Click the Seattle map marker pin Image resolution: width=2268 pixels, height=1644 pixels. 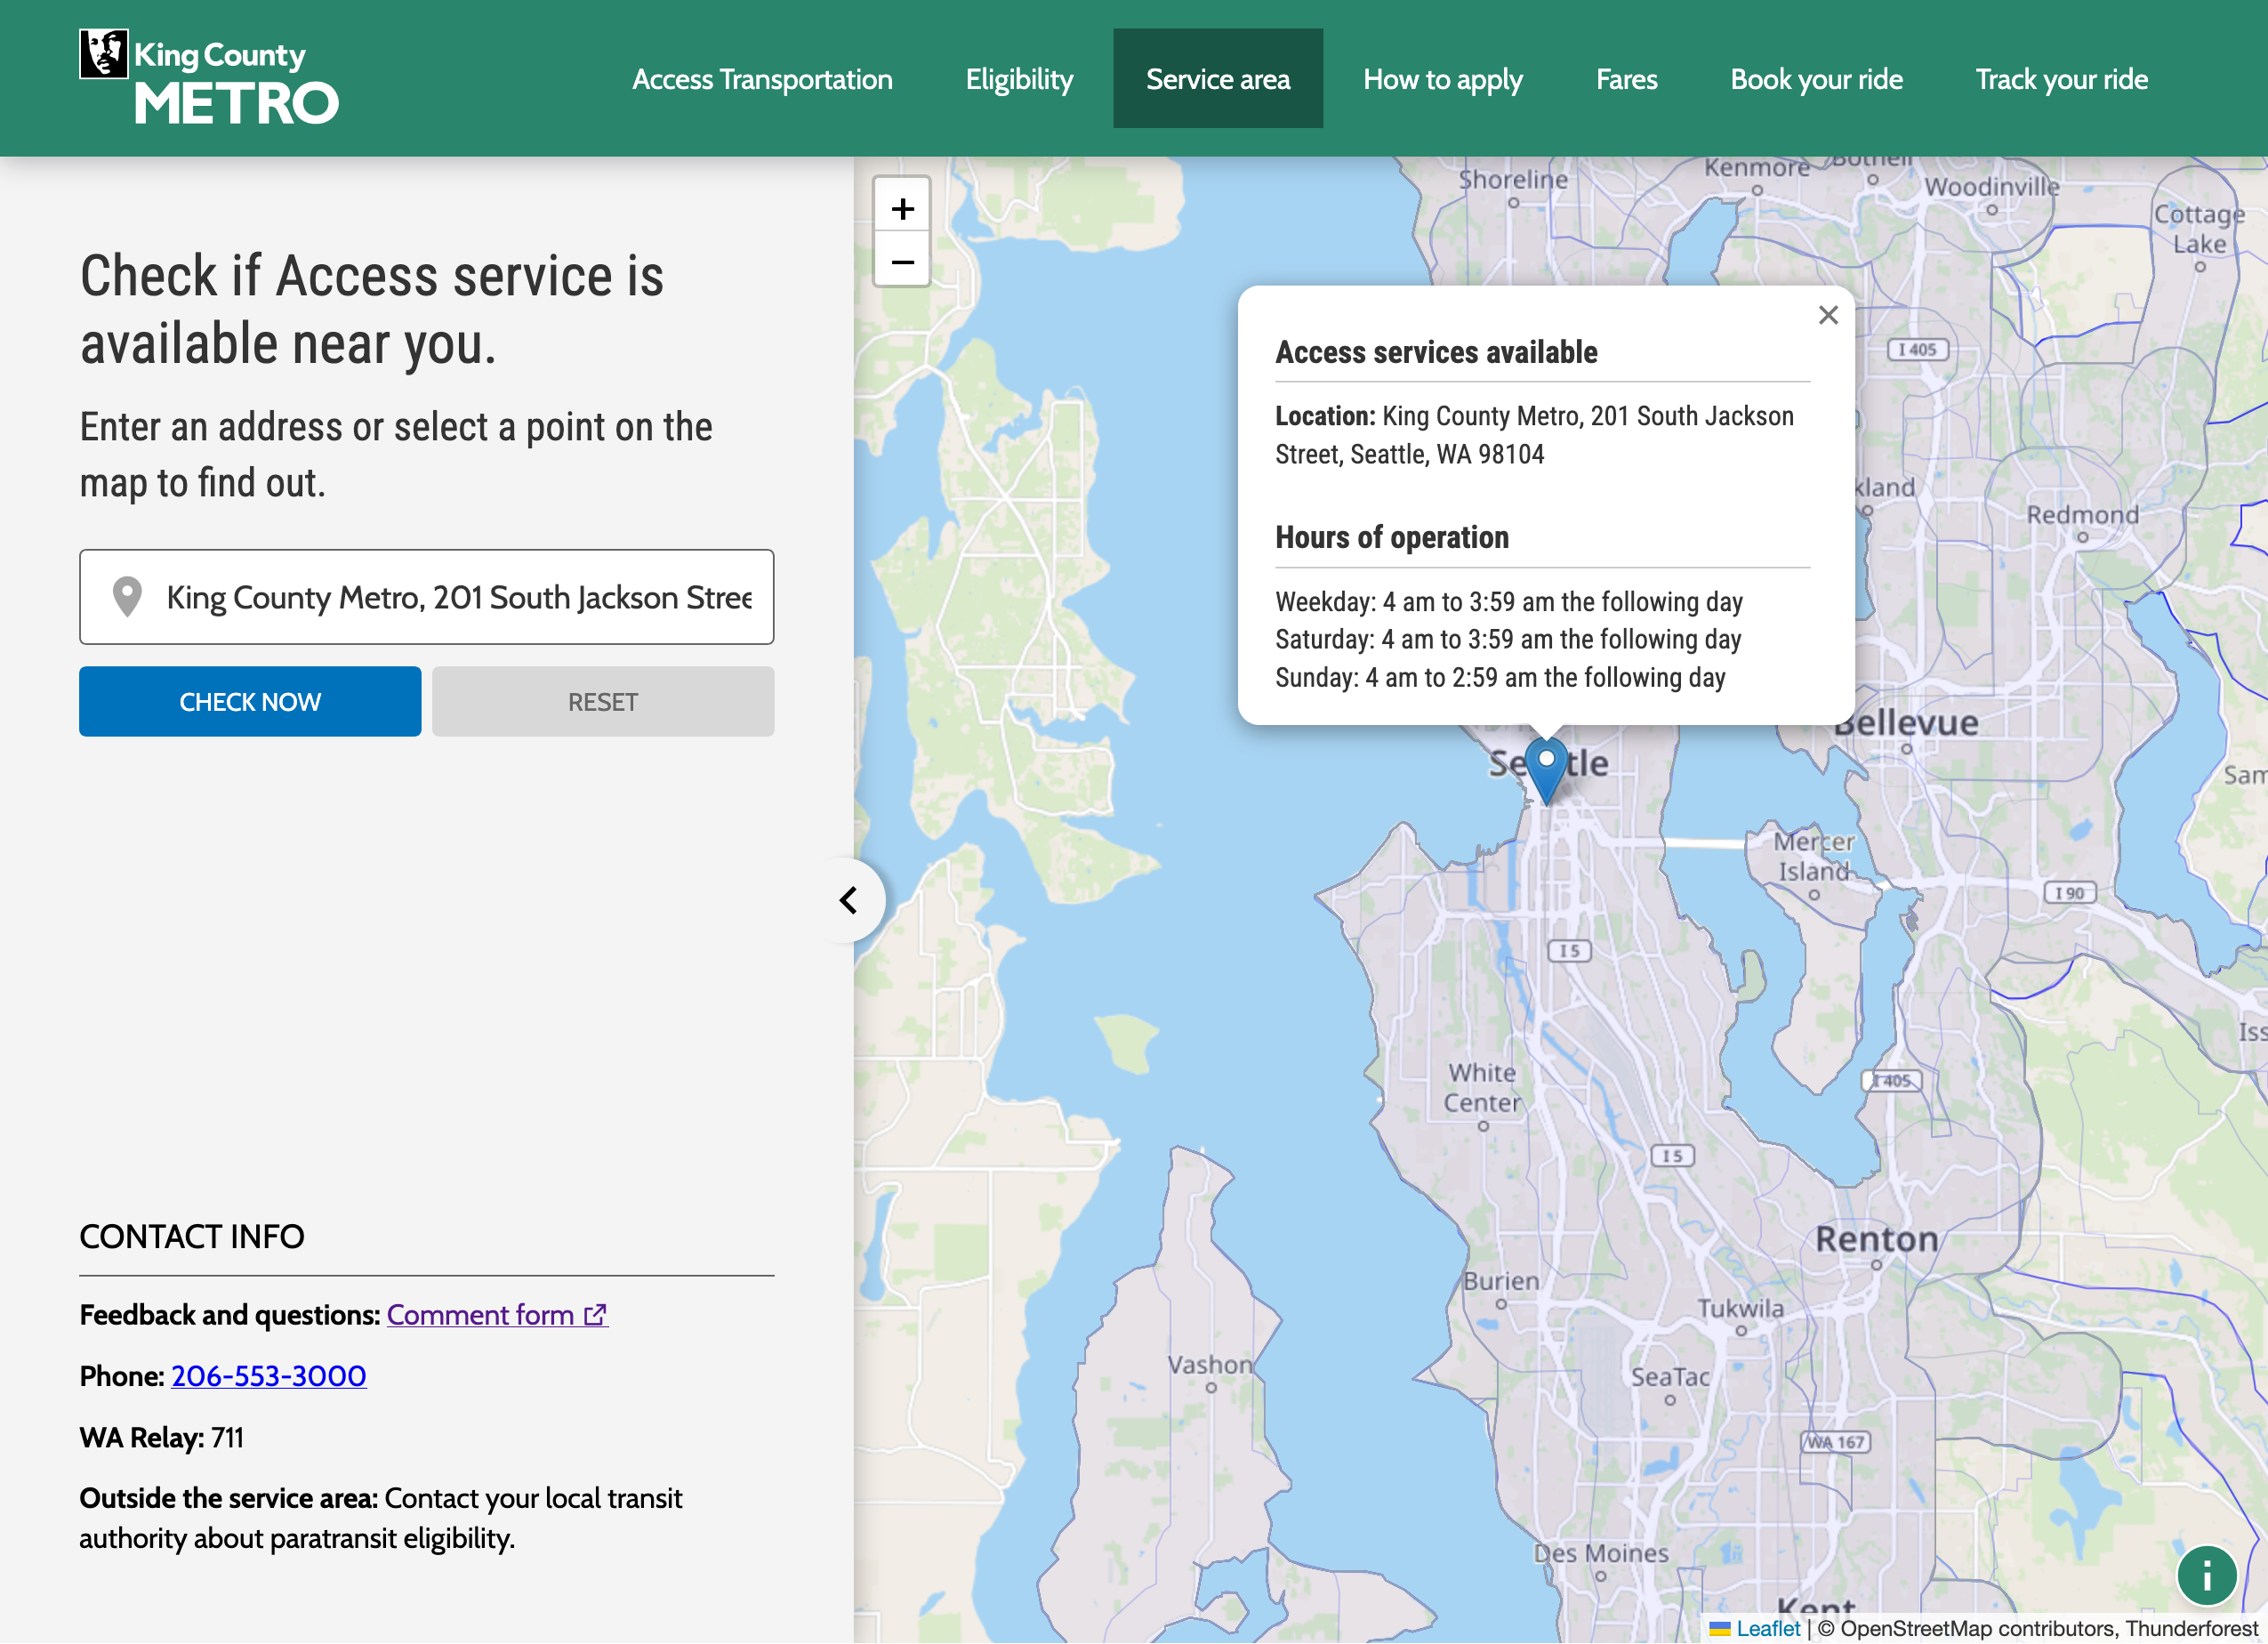1547,770
